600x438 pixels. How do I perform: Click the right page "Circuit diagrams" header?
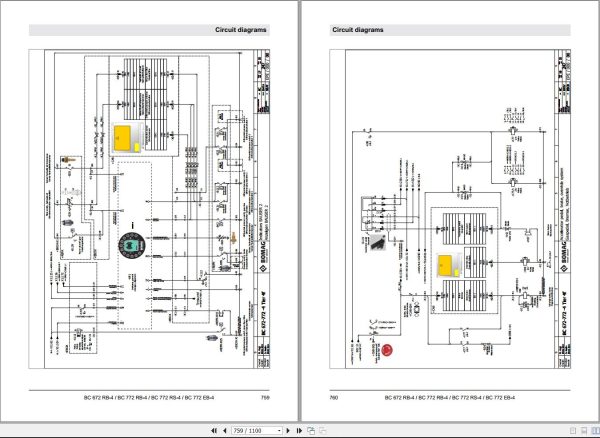358,30
